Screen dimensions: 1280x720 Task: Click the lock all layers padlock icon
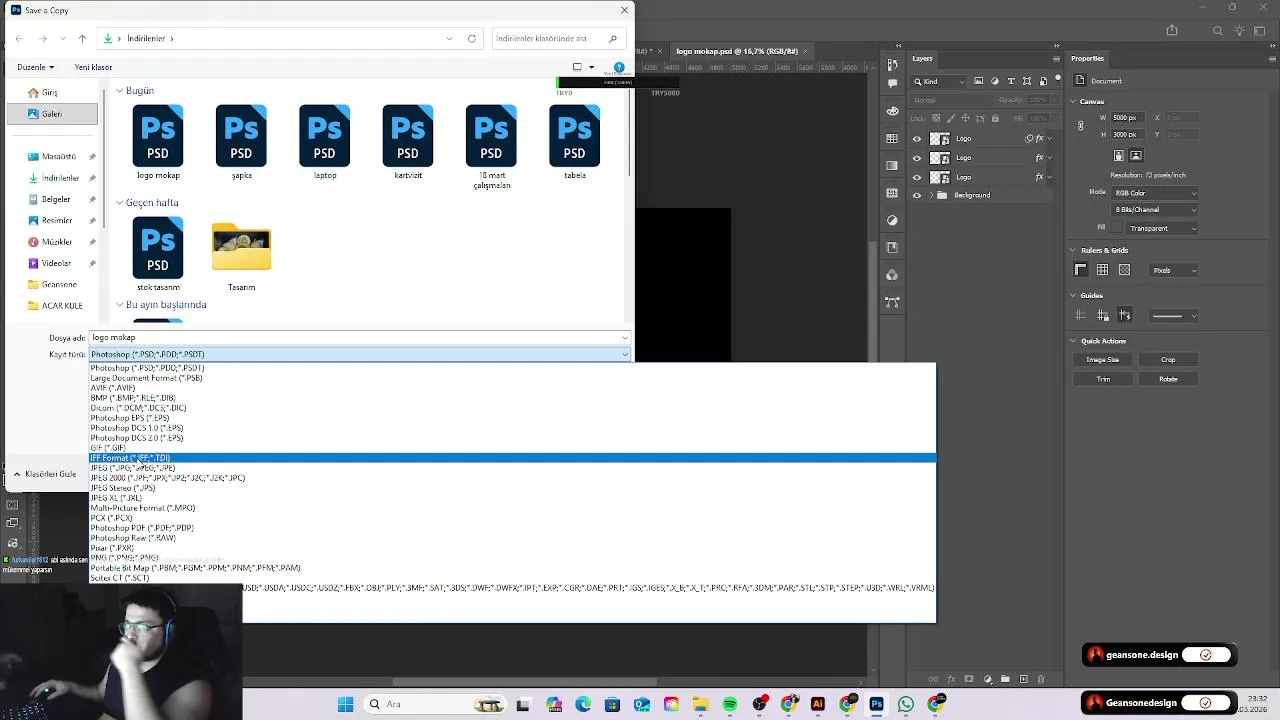pos(995,118)
